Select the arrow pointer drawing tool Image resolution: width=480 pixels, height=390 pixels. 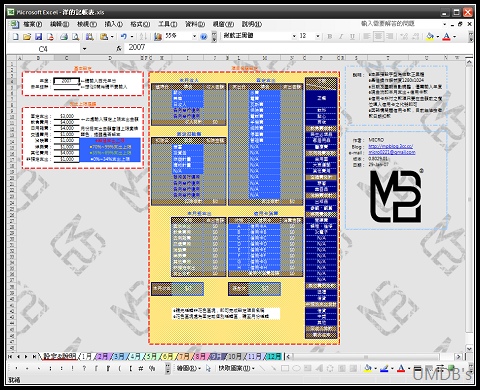coord(208,368)
